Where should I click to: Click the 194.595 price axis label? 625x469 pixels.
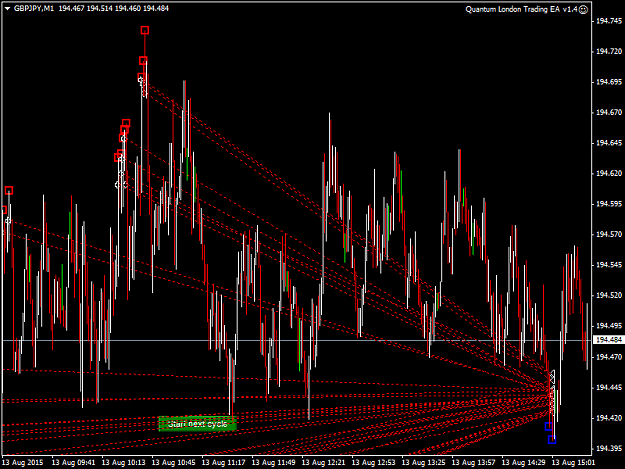tap(609, 204)
